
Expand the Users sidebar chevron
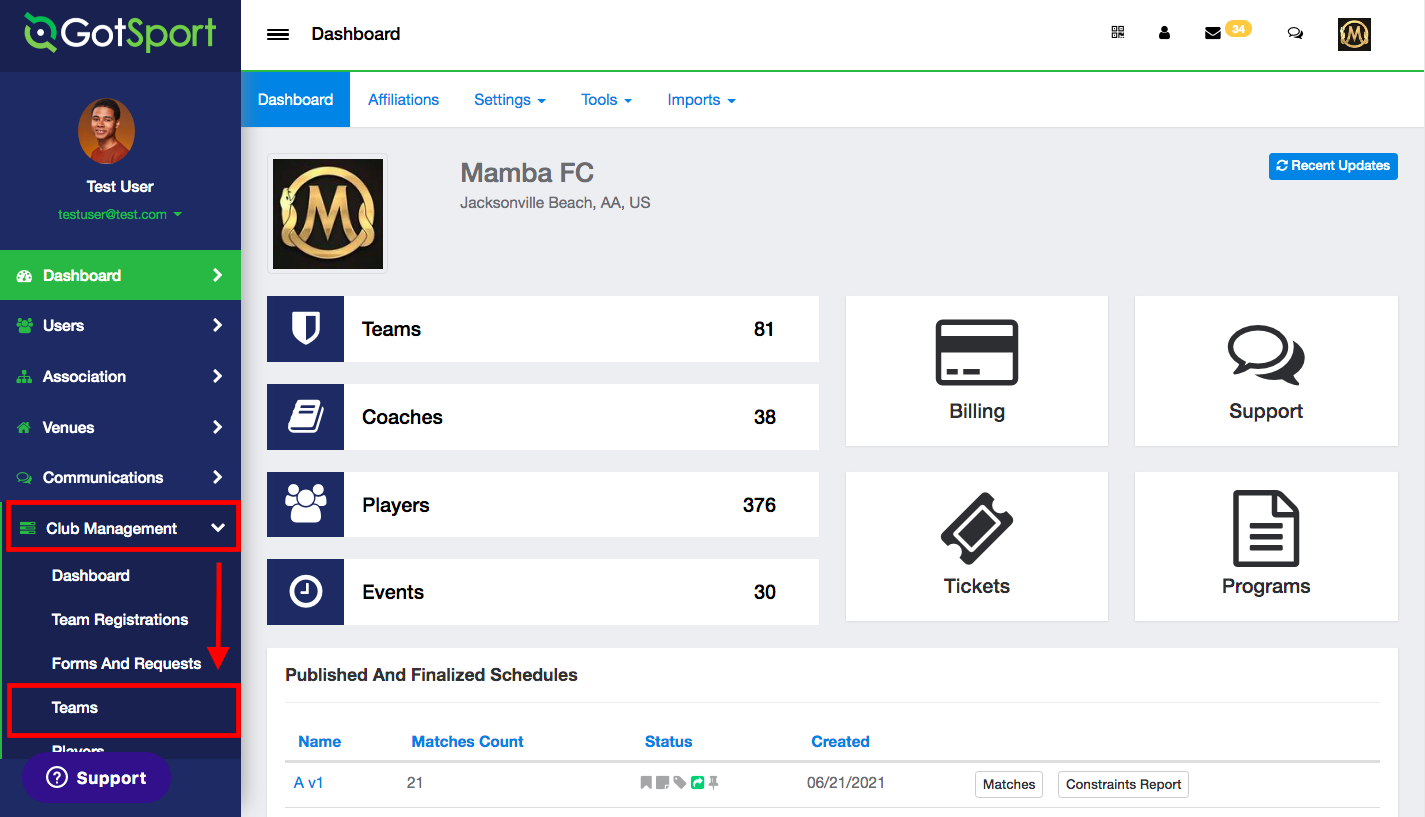tap(217, 325)
